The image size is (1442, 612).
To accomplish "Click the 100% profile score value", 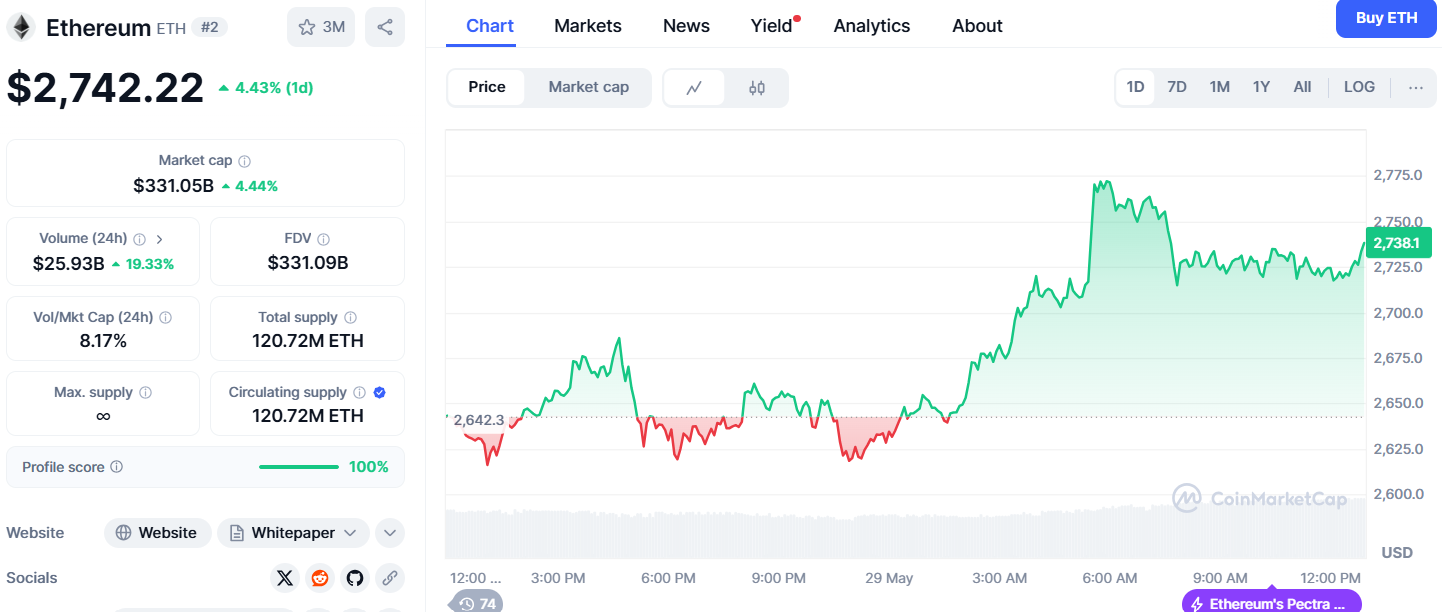I will click(369, 467).
